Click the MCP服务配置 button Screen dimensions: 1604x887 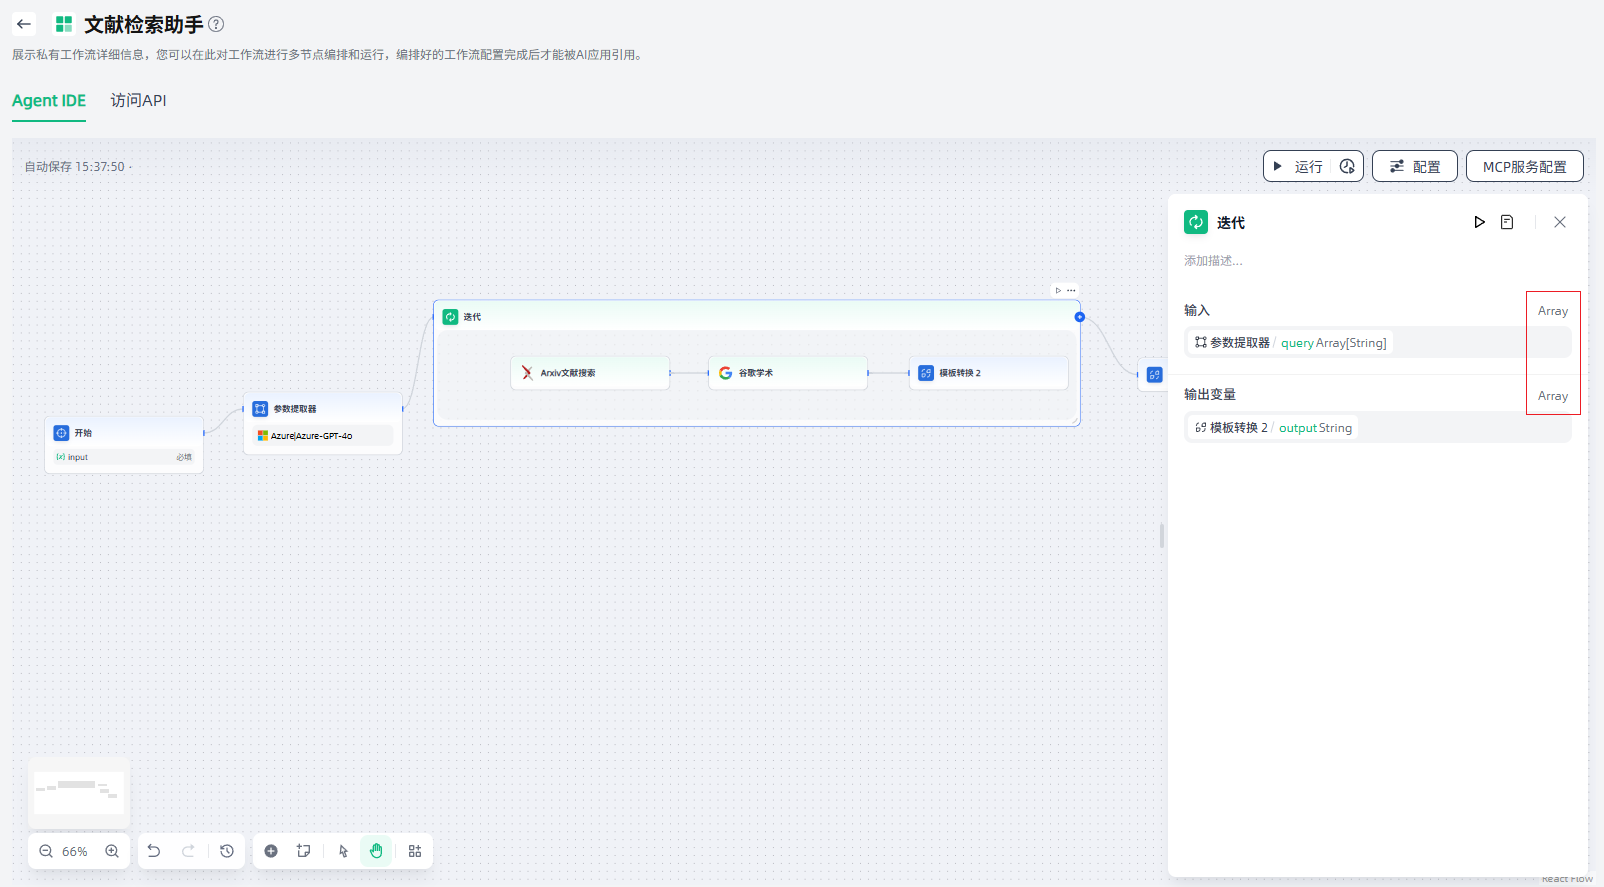point(1524,167)
